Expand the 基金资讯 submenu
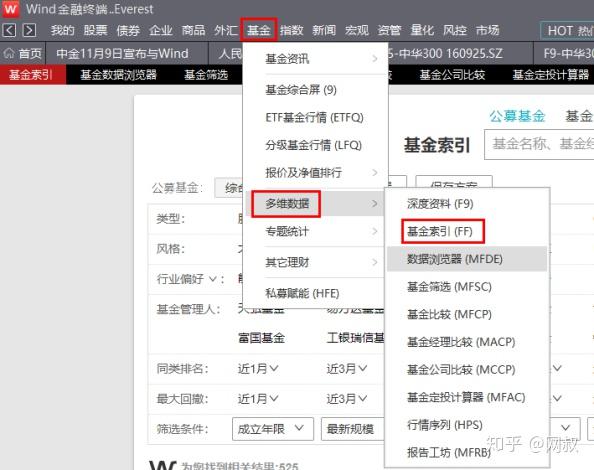The image size is (594, 470). (315, 59)
